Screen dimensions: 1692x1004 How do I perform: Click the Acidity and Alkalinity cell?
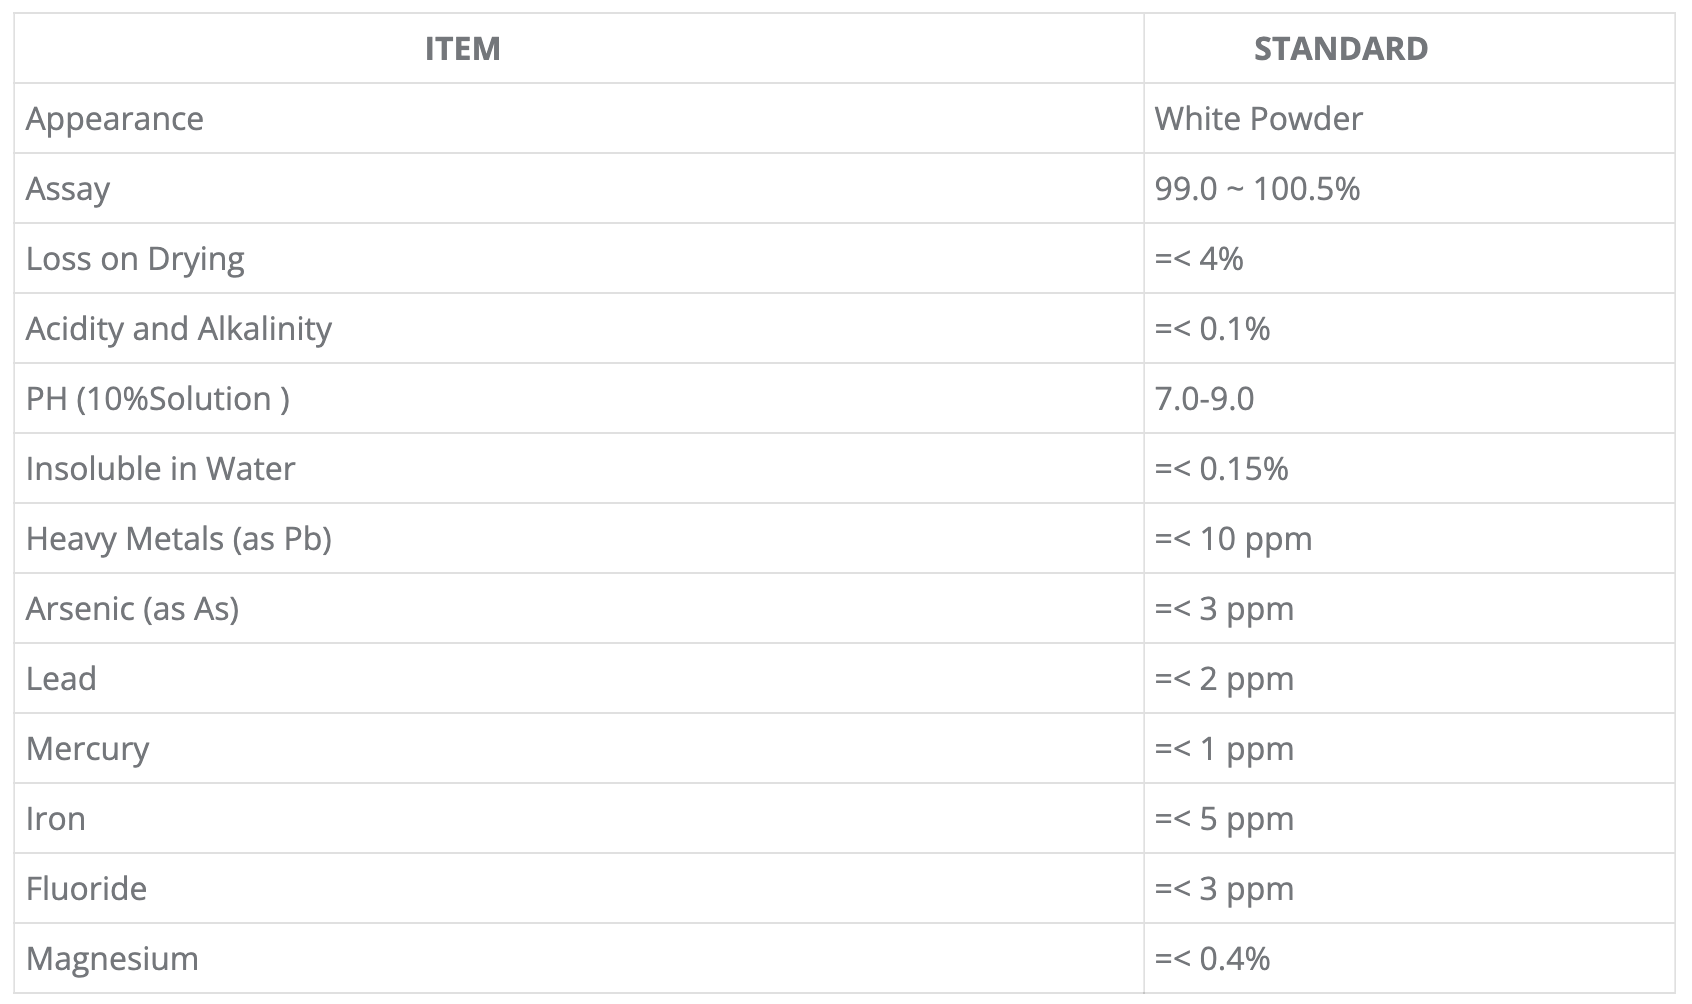(179, 329)
